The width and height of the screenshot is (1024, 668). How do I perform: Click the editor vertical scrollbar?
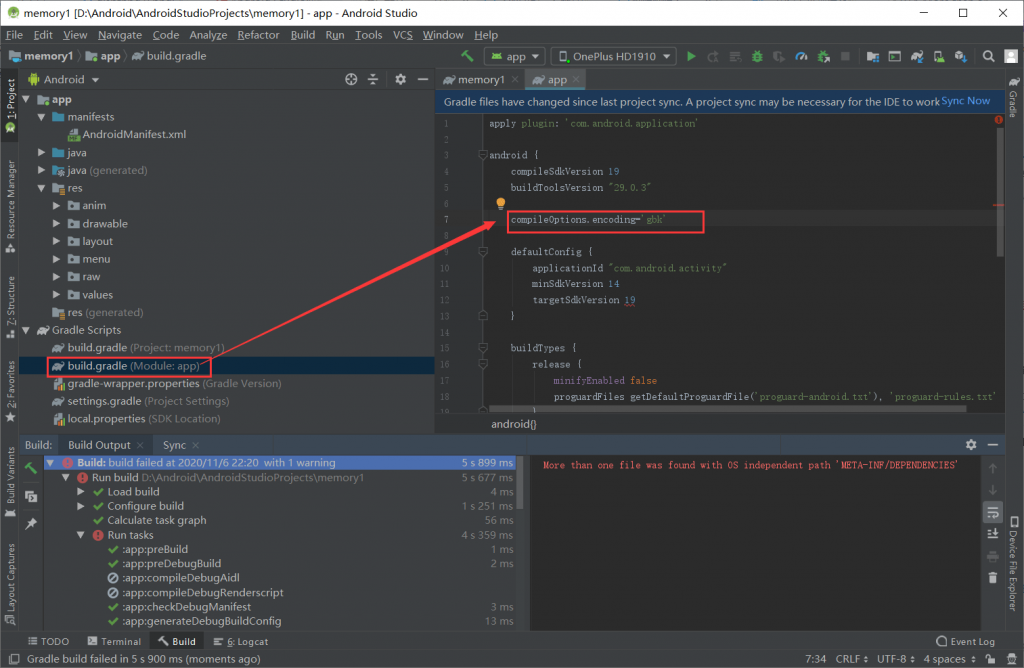(x=1000, y=192)
